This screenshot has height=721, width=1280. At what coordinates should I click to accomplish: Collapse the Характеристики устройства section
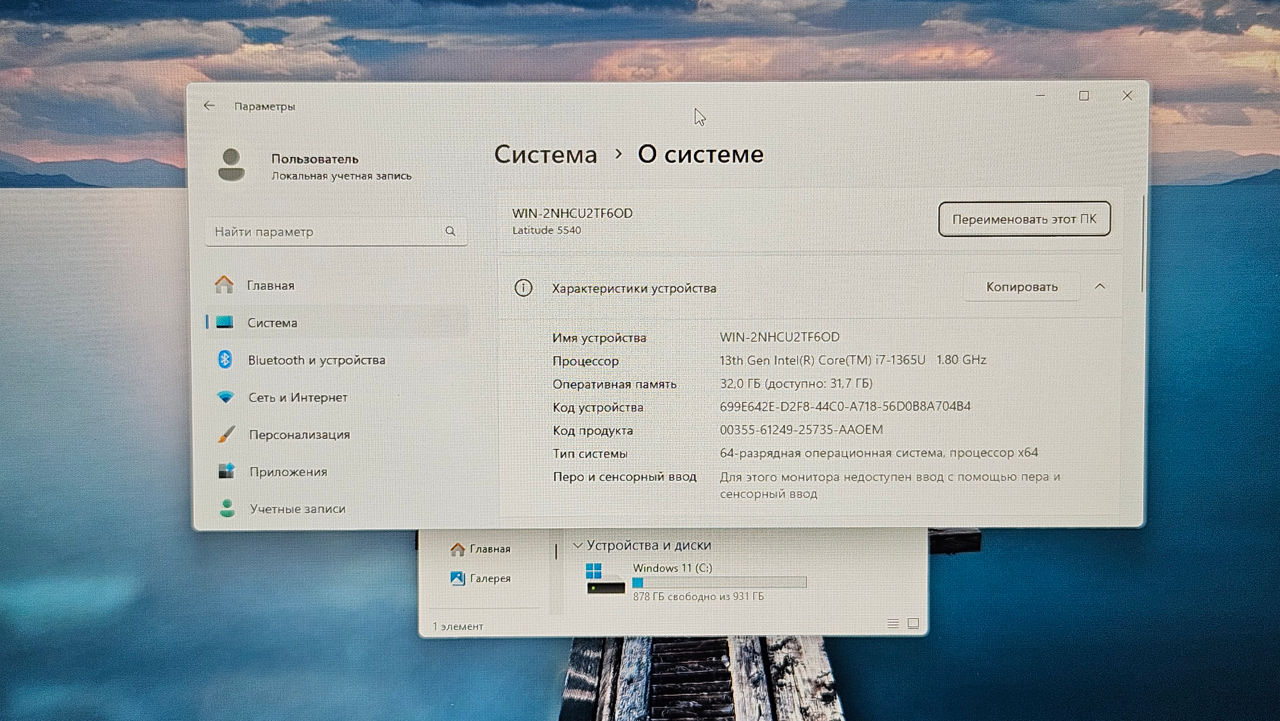(1100, 286)
